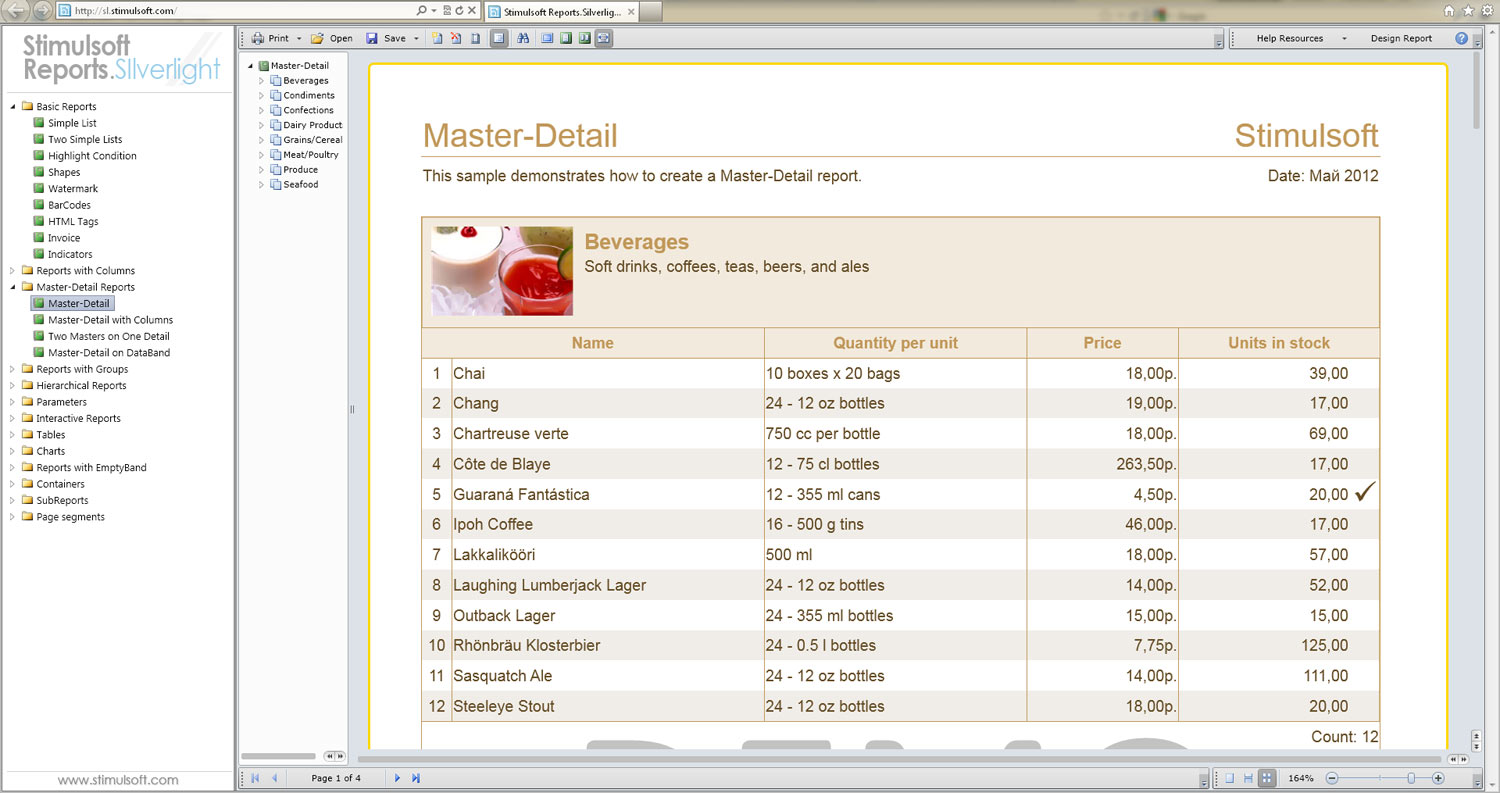1500x793 pixels.
Task: Click the Design Report button
Action: pyautogui.click(x=1401, y=38)
